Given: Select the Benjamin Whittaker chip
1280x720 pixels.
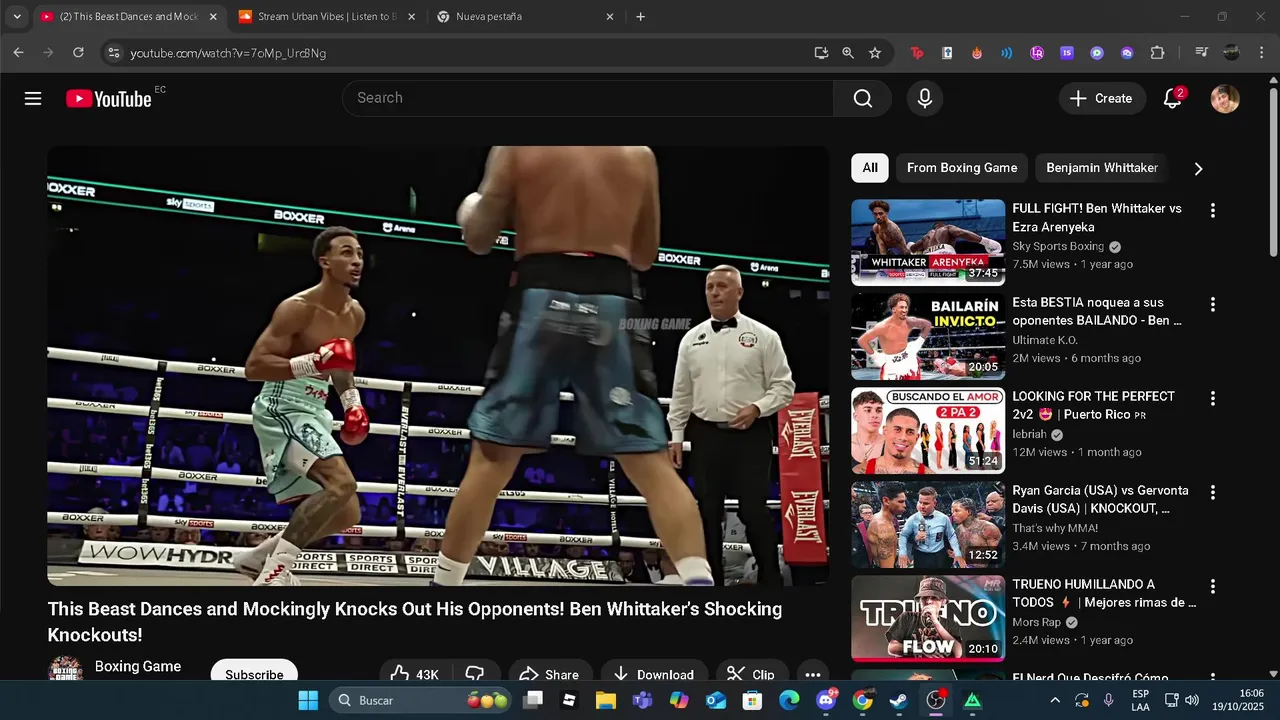Looking at the screenshot, I should (1102, 168).
